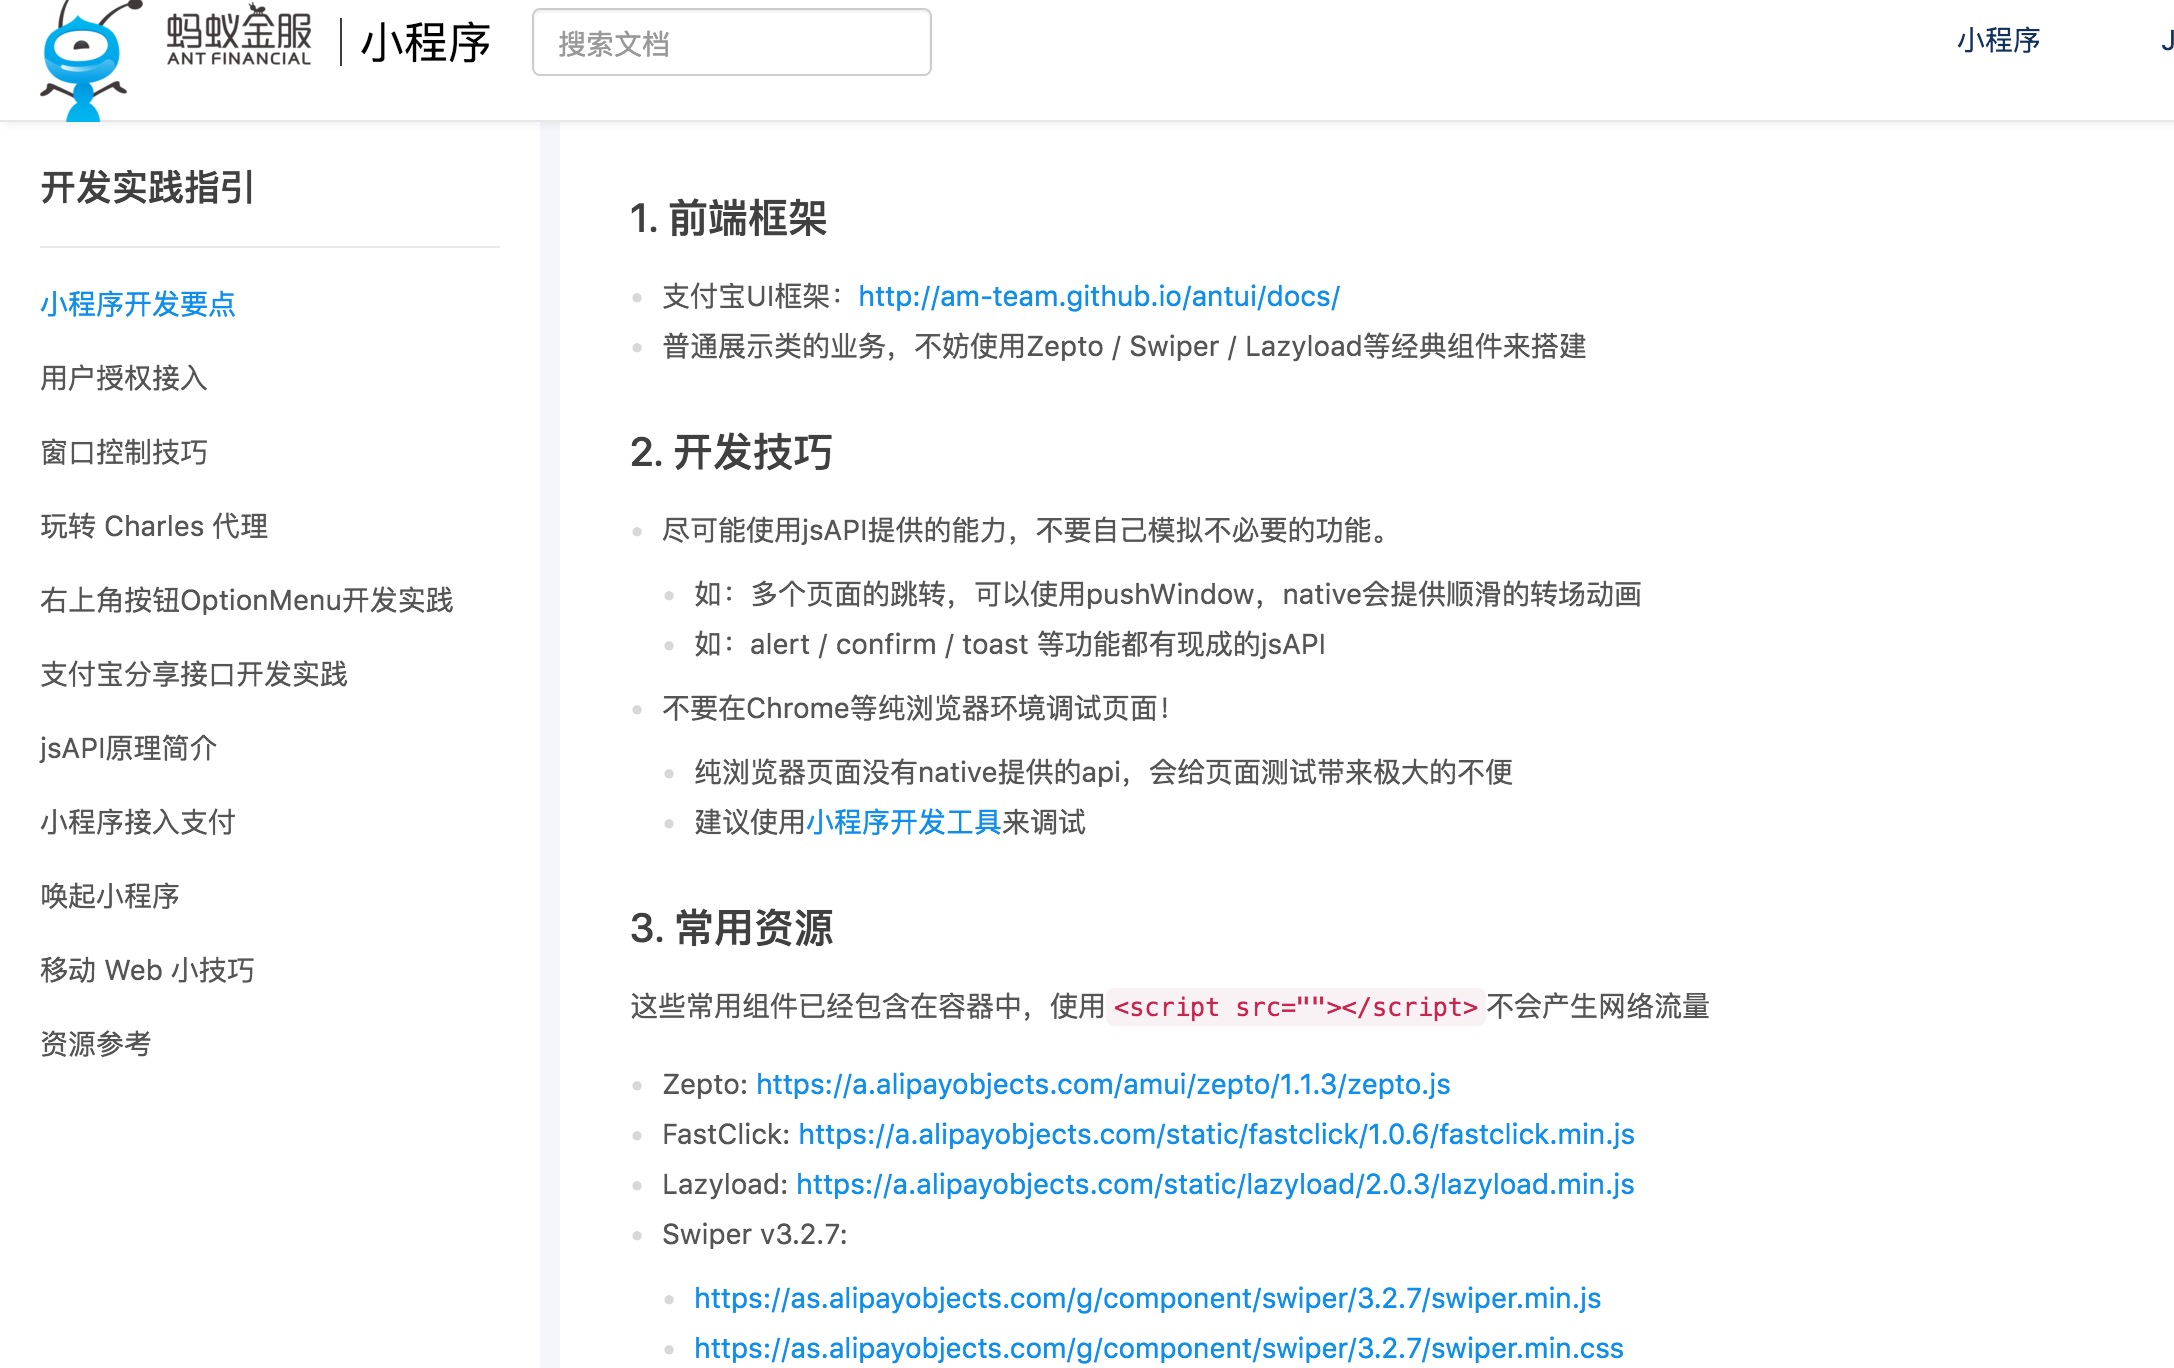2174x1368 pixels.
Task: Open the swiper.min.css link
Action: click(1158, 1348)
